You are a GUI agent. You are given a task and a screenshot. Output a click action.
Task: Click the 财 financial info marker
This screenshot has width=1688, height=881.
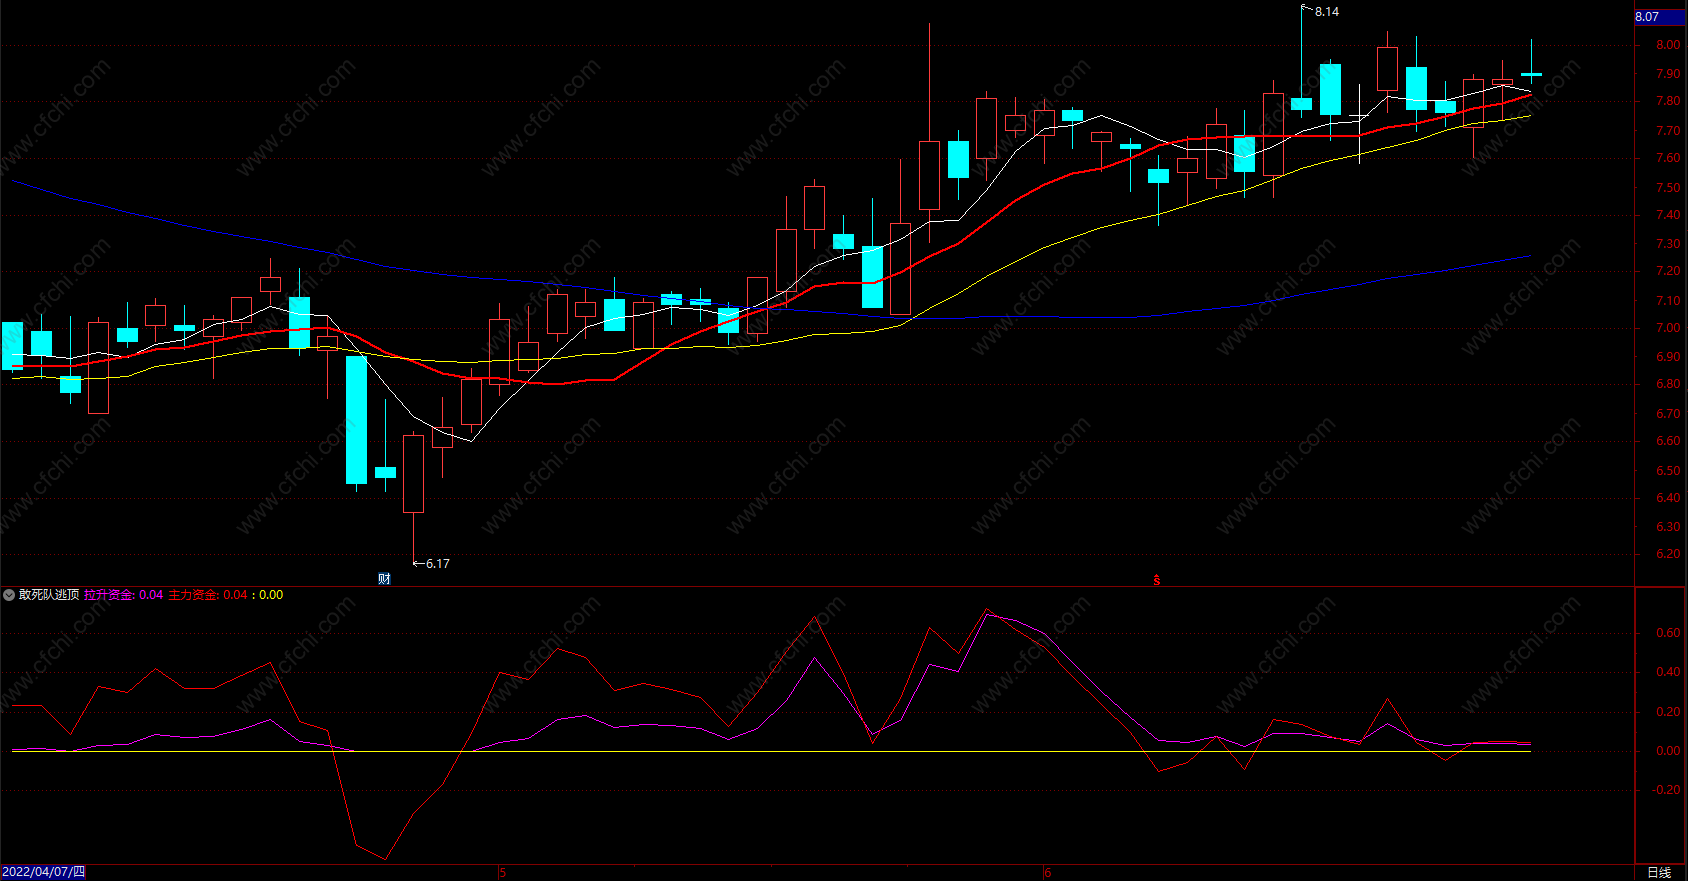384,579
